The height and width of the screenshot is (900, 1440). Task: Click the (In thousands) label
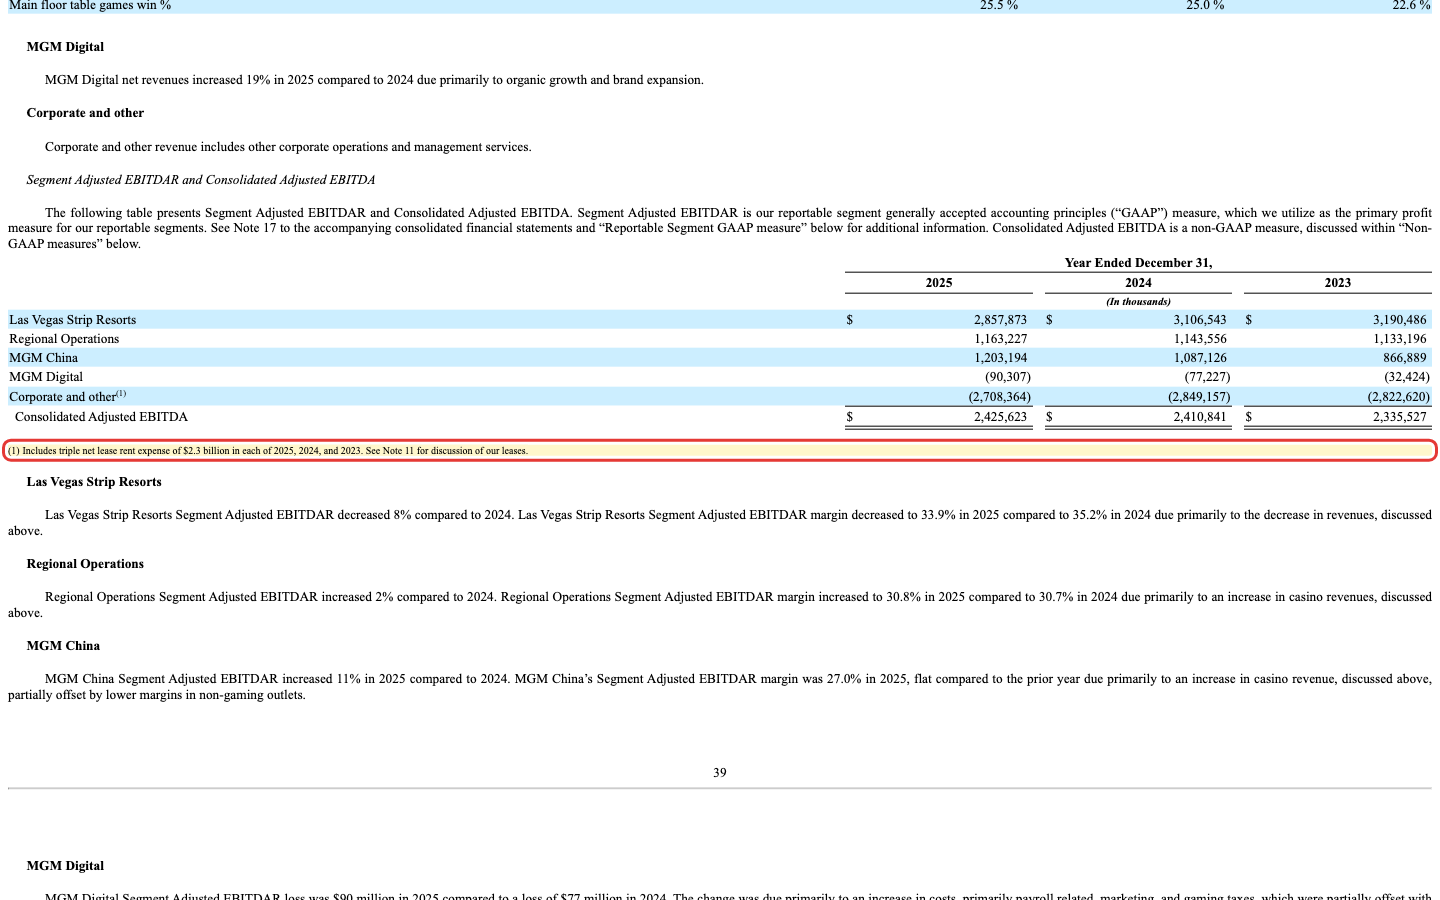click(x=1138, y=301)
